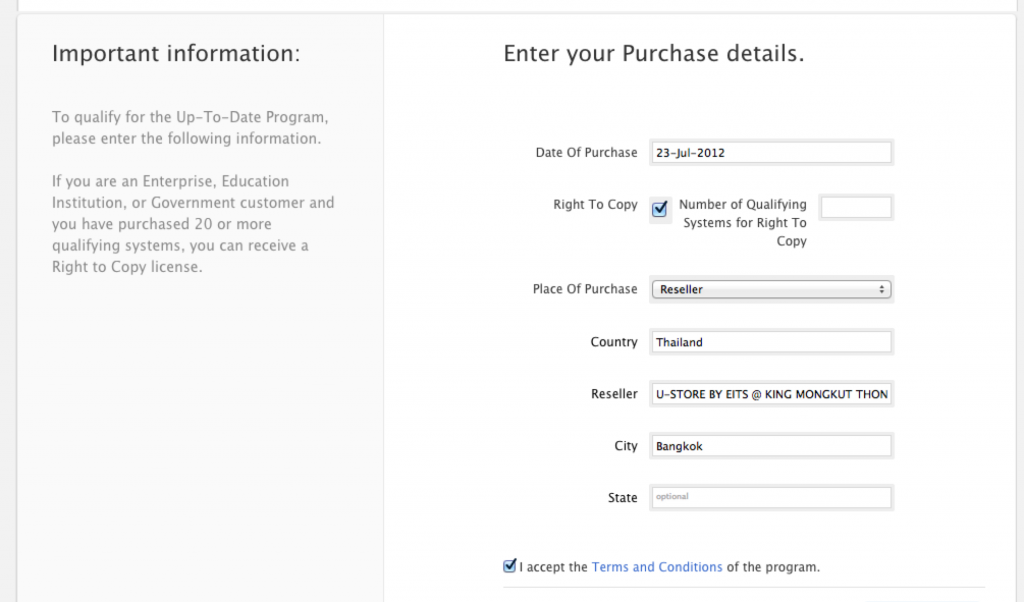This screenshot has height=602, width=1024.
Task: Uncheck the Right To Copy checkbox
Action: point(659,209)
